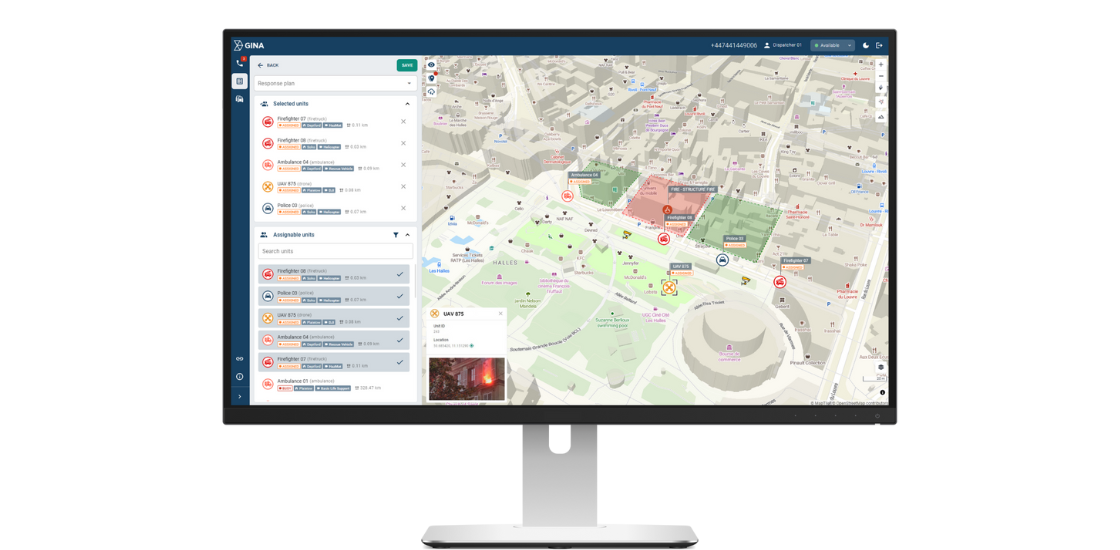Remove Ambulance 04 from selected units
The image size is (1120, 550).
pyautogui.click(x=403, y=165)
